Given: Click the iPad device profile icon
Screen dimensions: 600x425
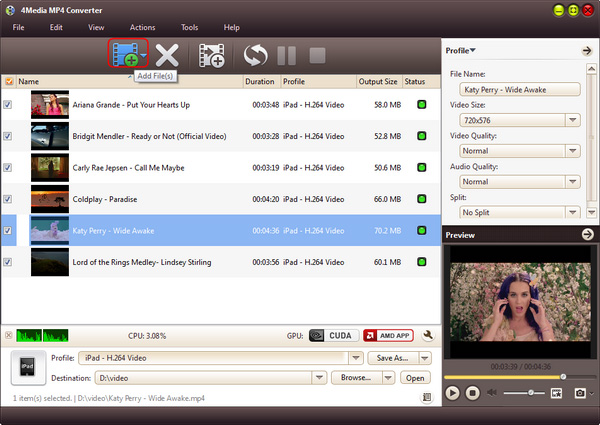Looking at the screenshot, I should [28, 367].
